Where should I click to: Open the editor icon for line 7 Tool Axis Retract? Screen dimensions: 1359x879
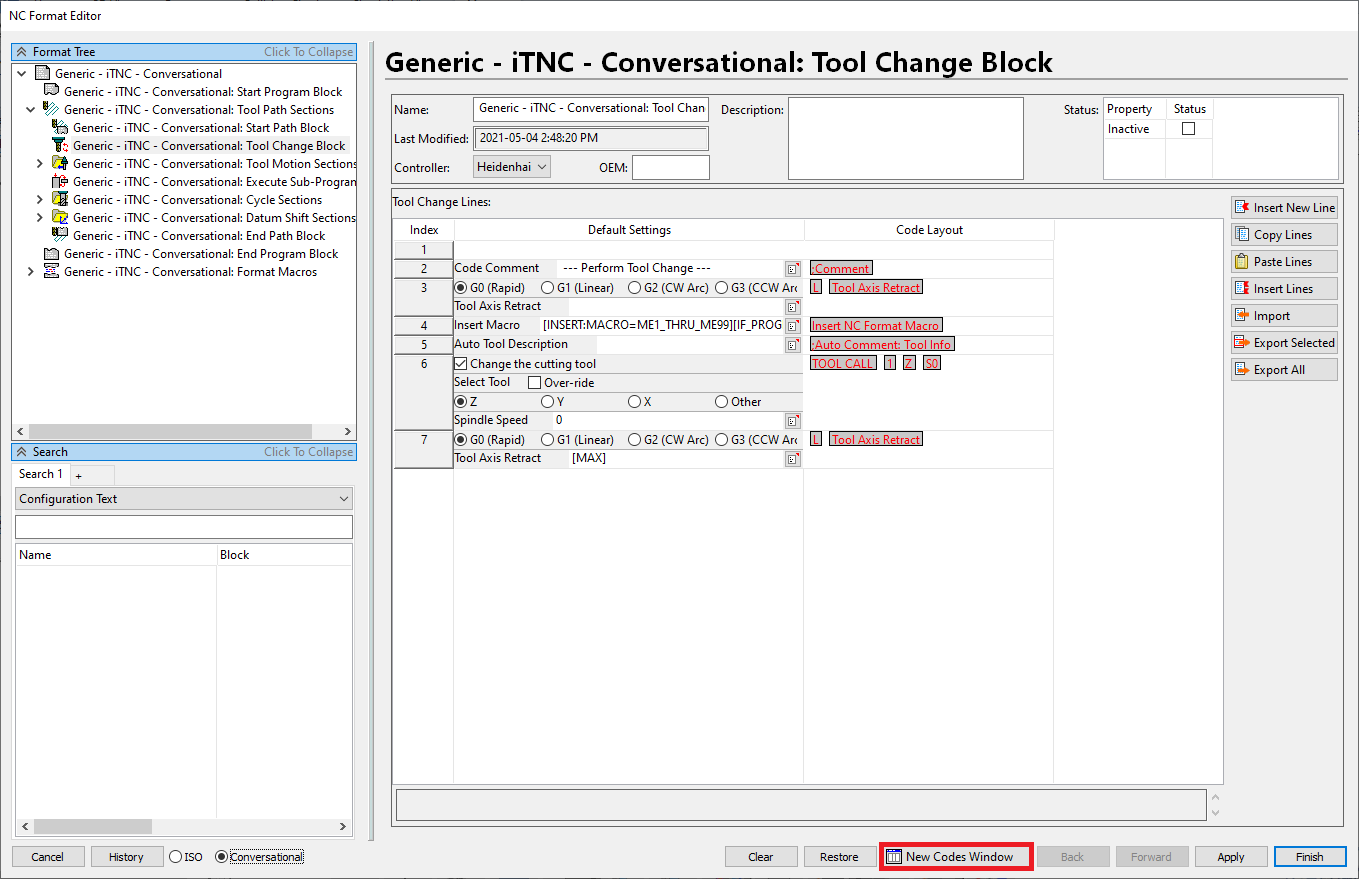point(792,459)
